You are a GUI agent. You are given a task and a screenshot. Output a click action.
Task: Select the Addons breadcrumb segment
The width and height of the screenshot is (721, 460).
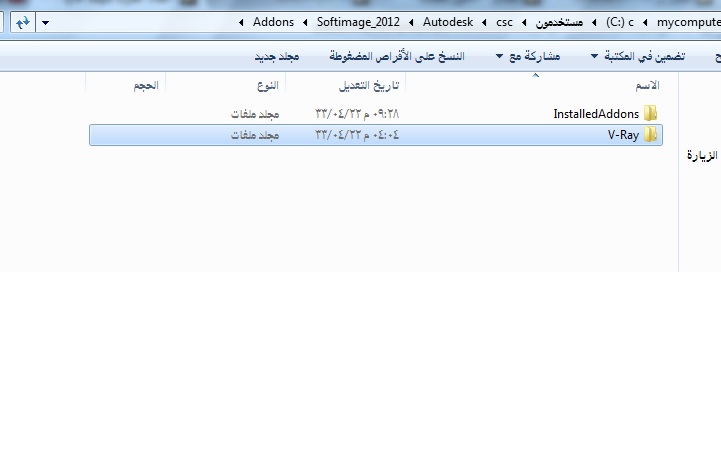click(273, 22)
